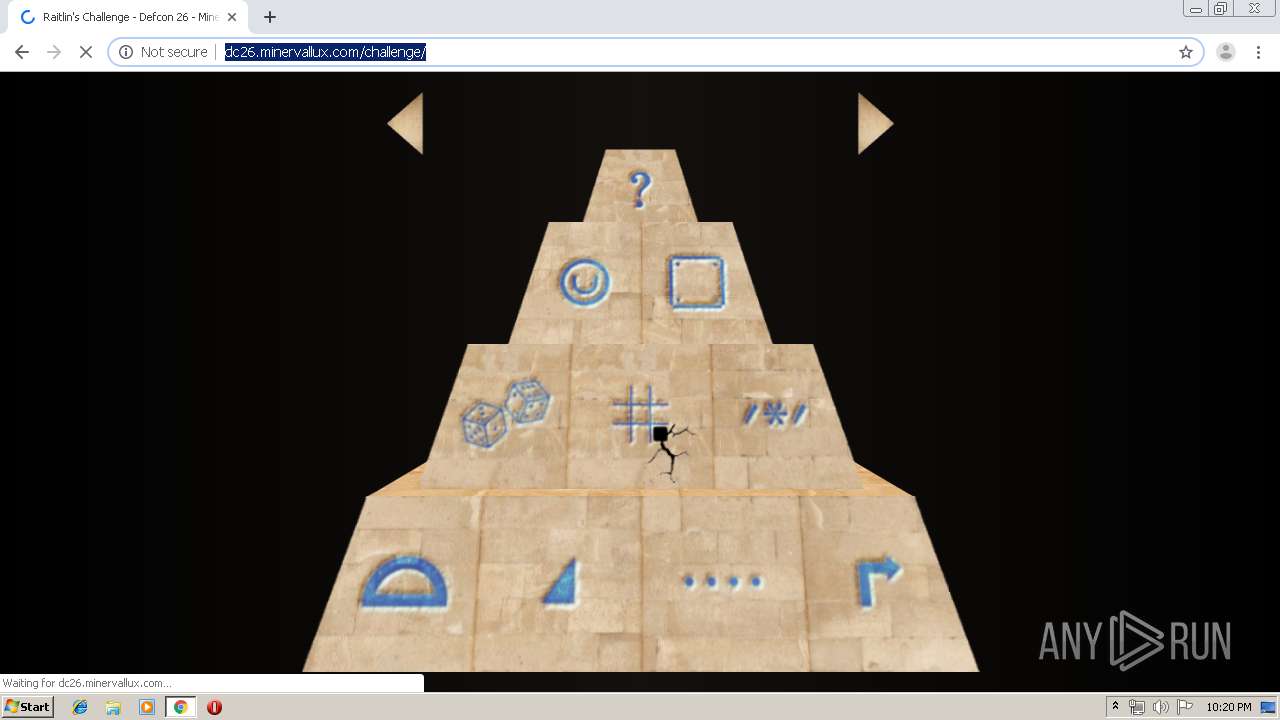Image resolution: width=1280 pixels, height=720 pixels.
Task: Open the slash-asterisk comment tile
Action: pos(775,413)
